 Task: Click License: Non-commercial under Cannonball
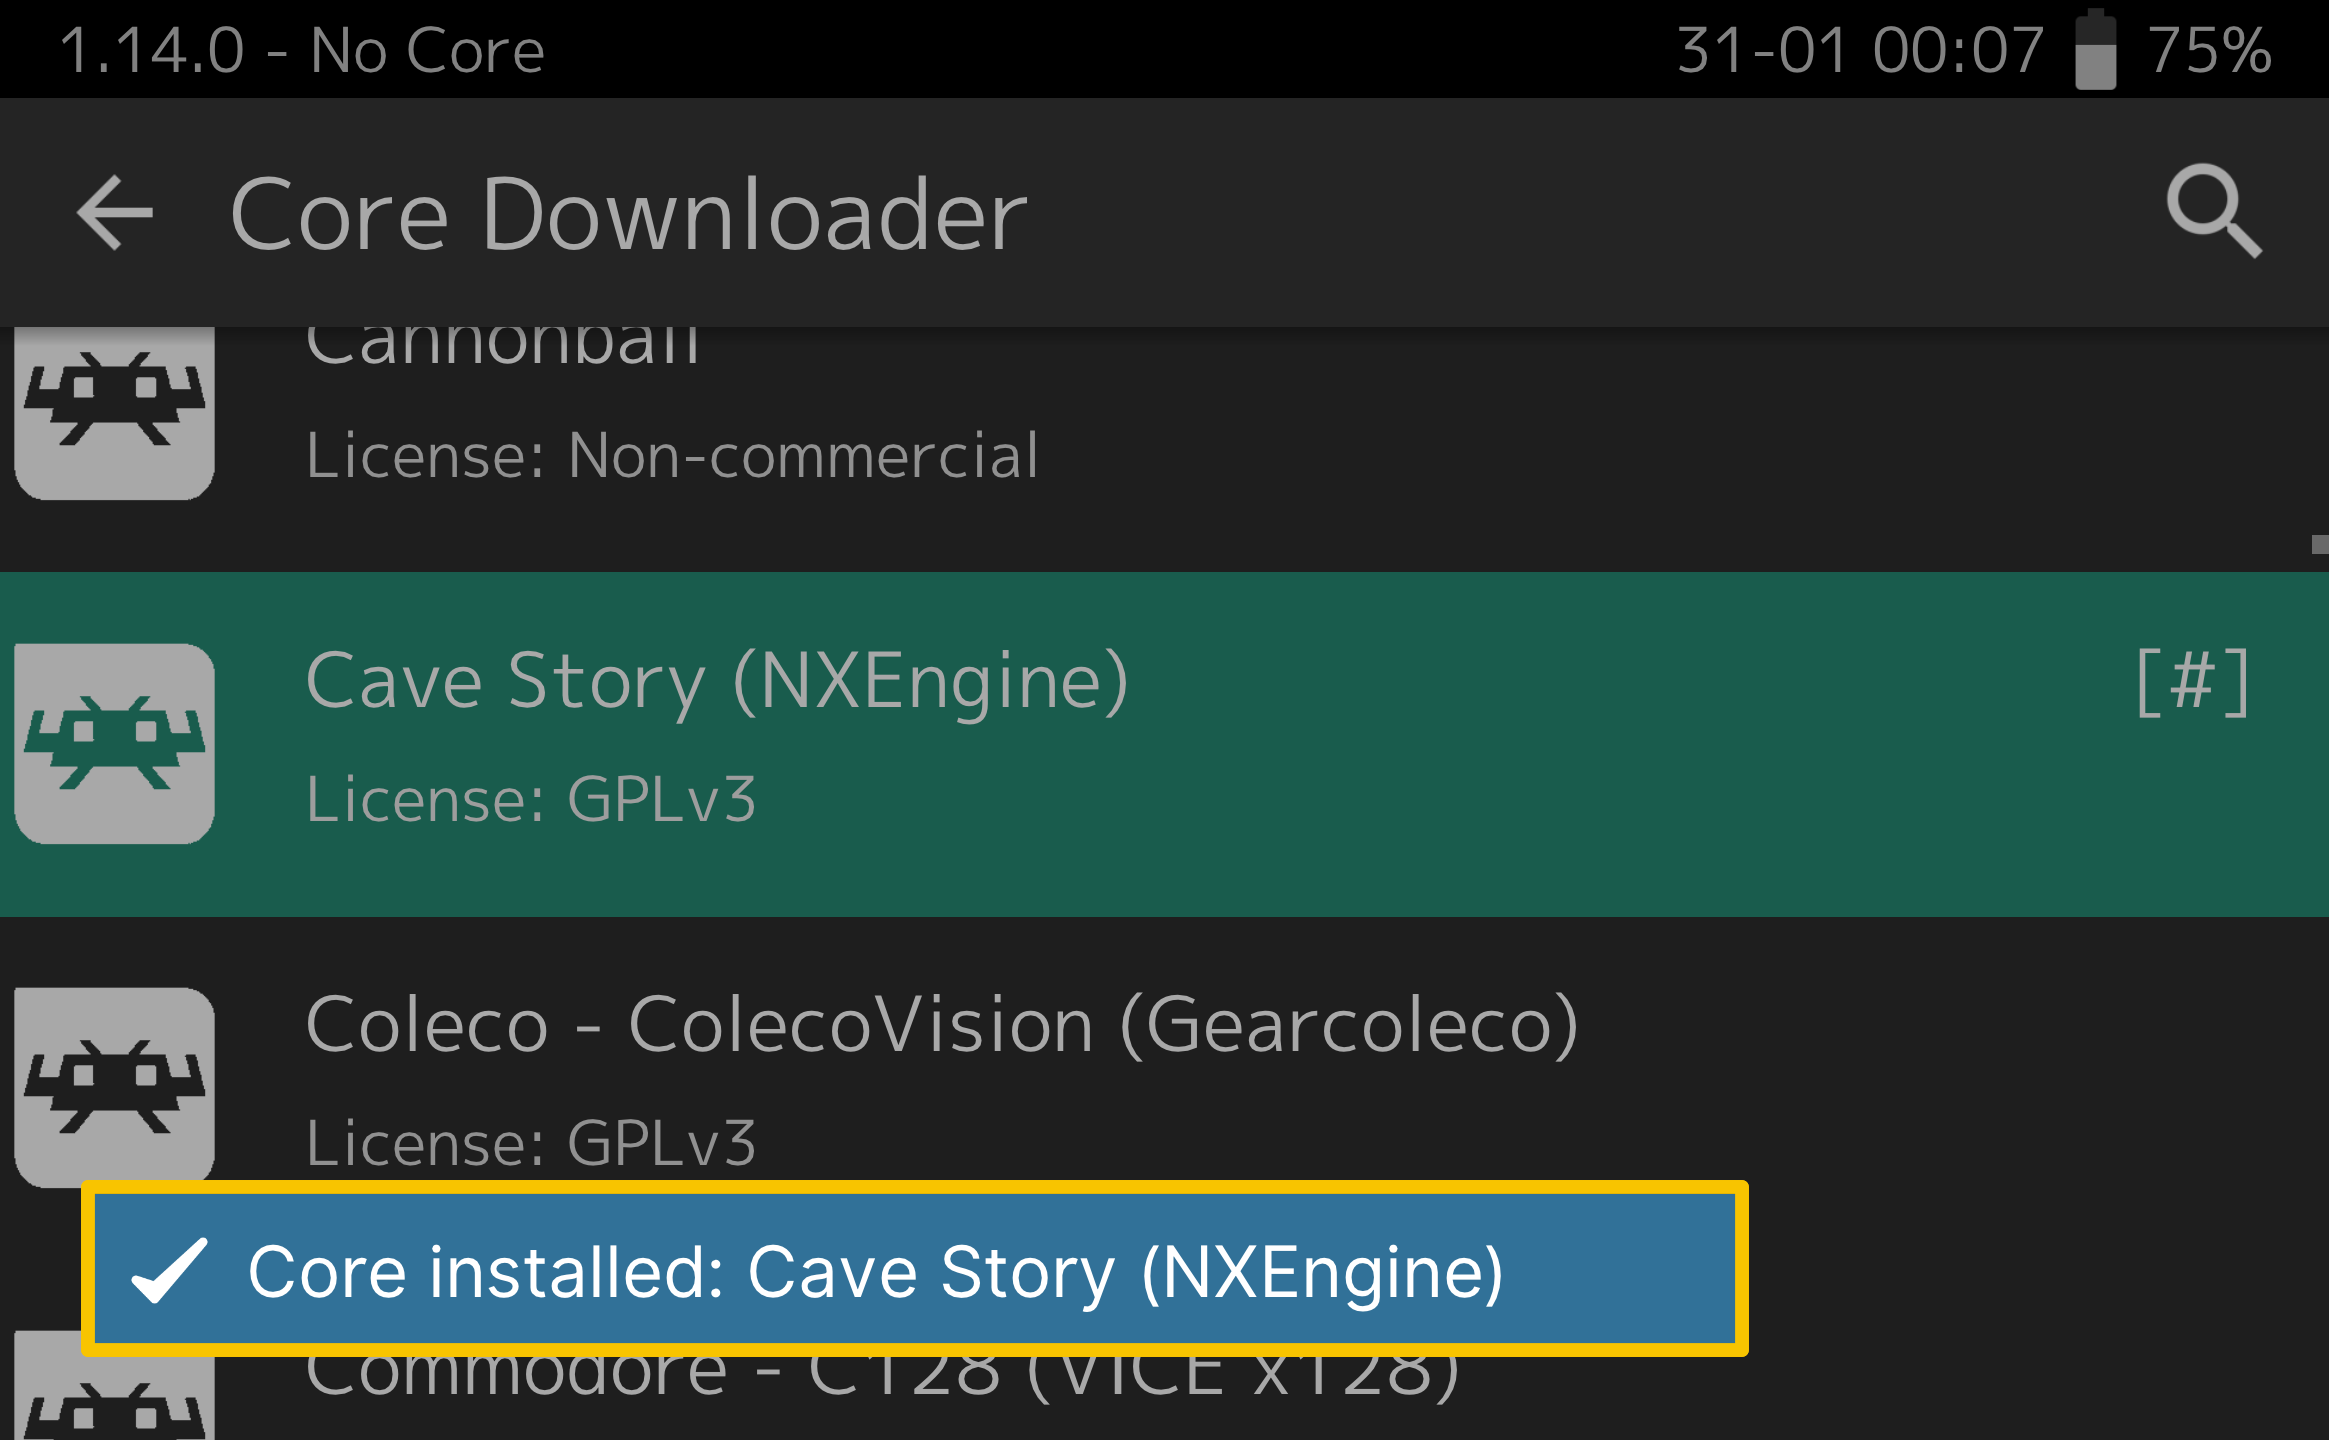coord(673,456)
